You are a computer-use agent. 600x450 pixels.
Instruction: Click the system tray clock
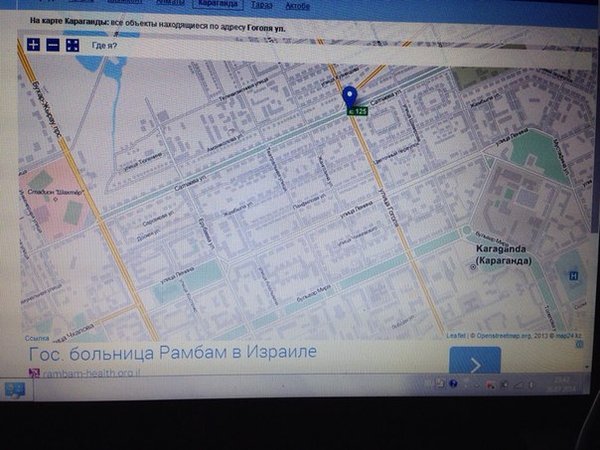pyautogui.click(x=558, y=383)
